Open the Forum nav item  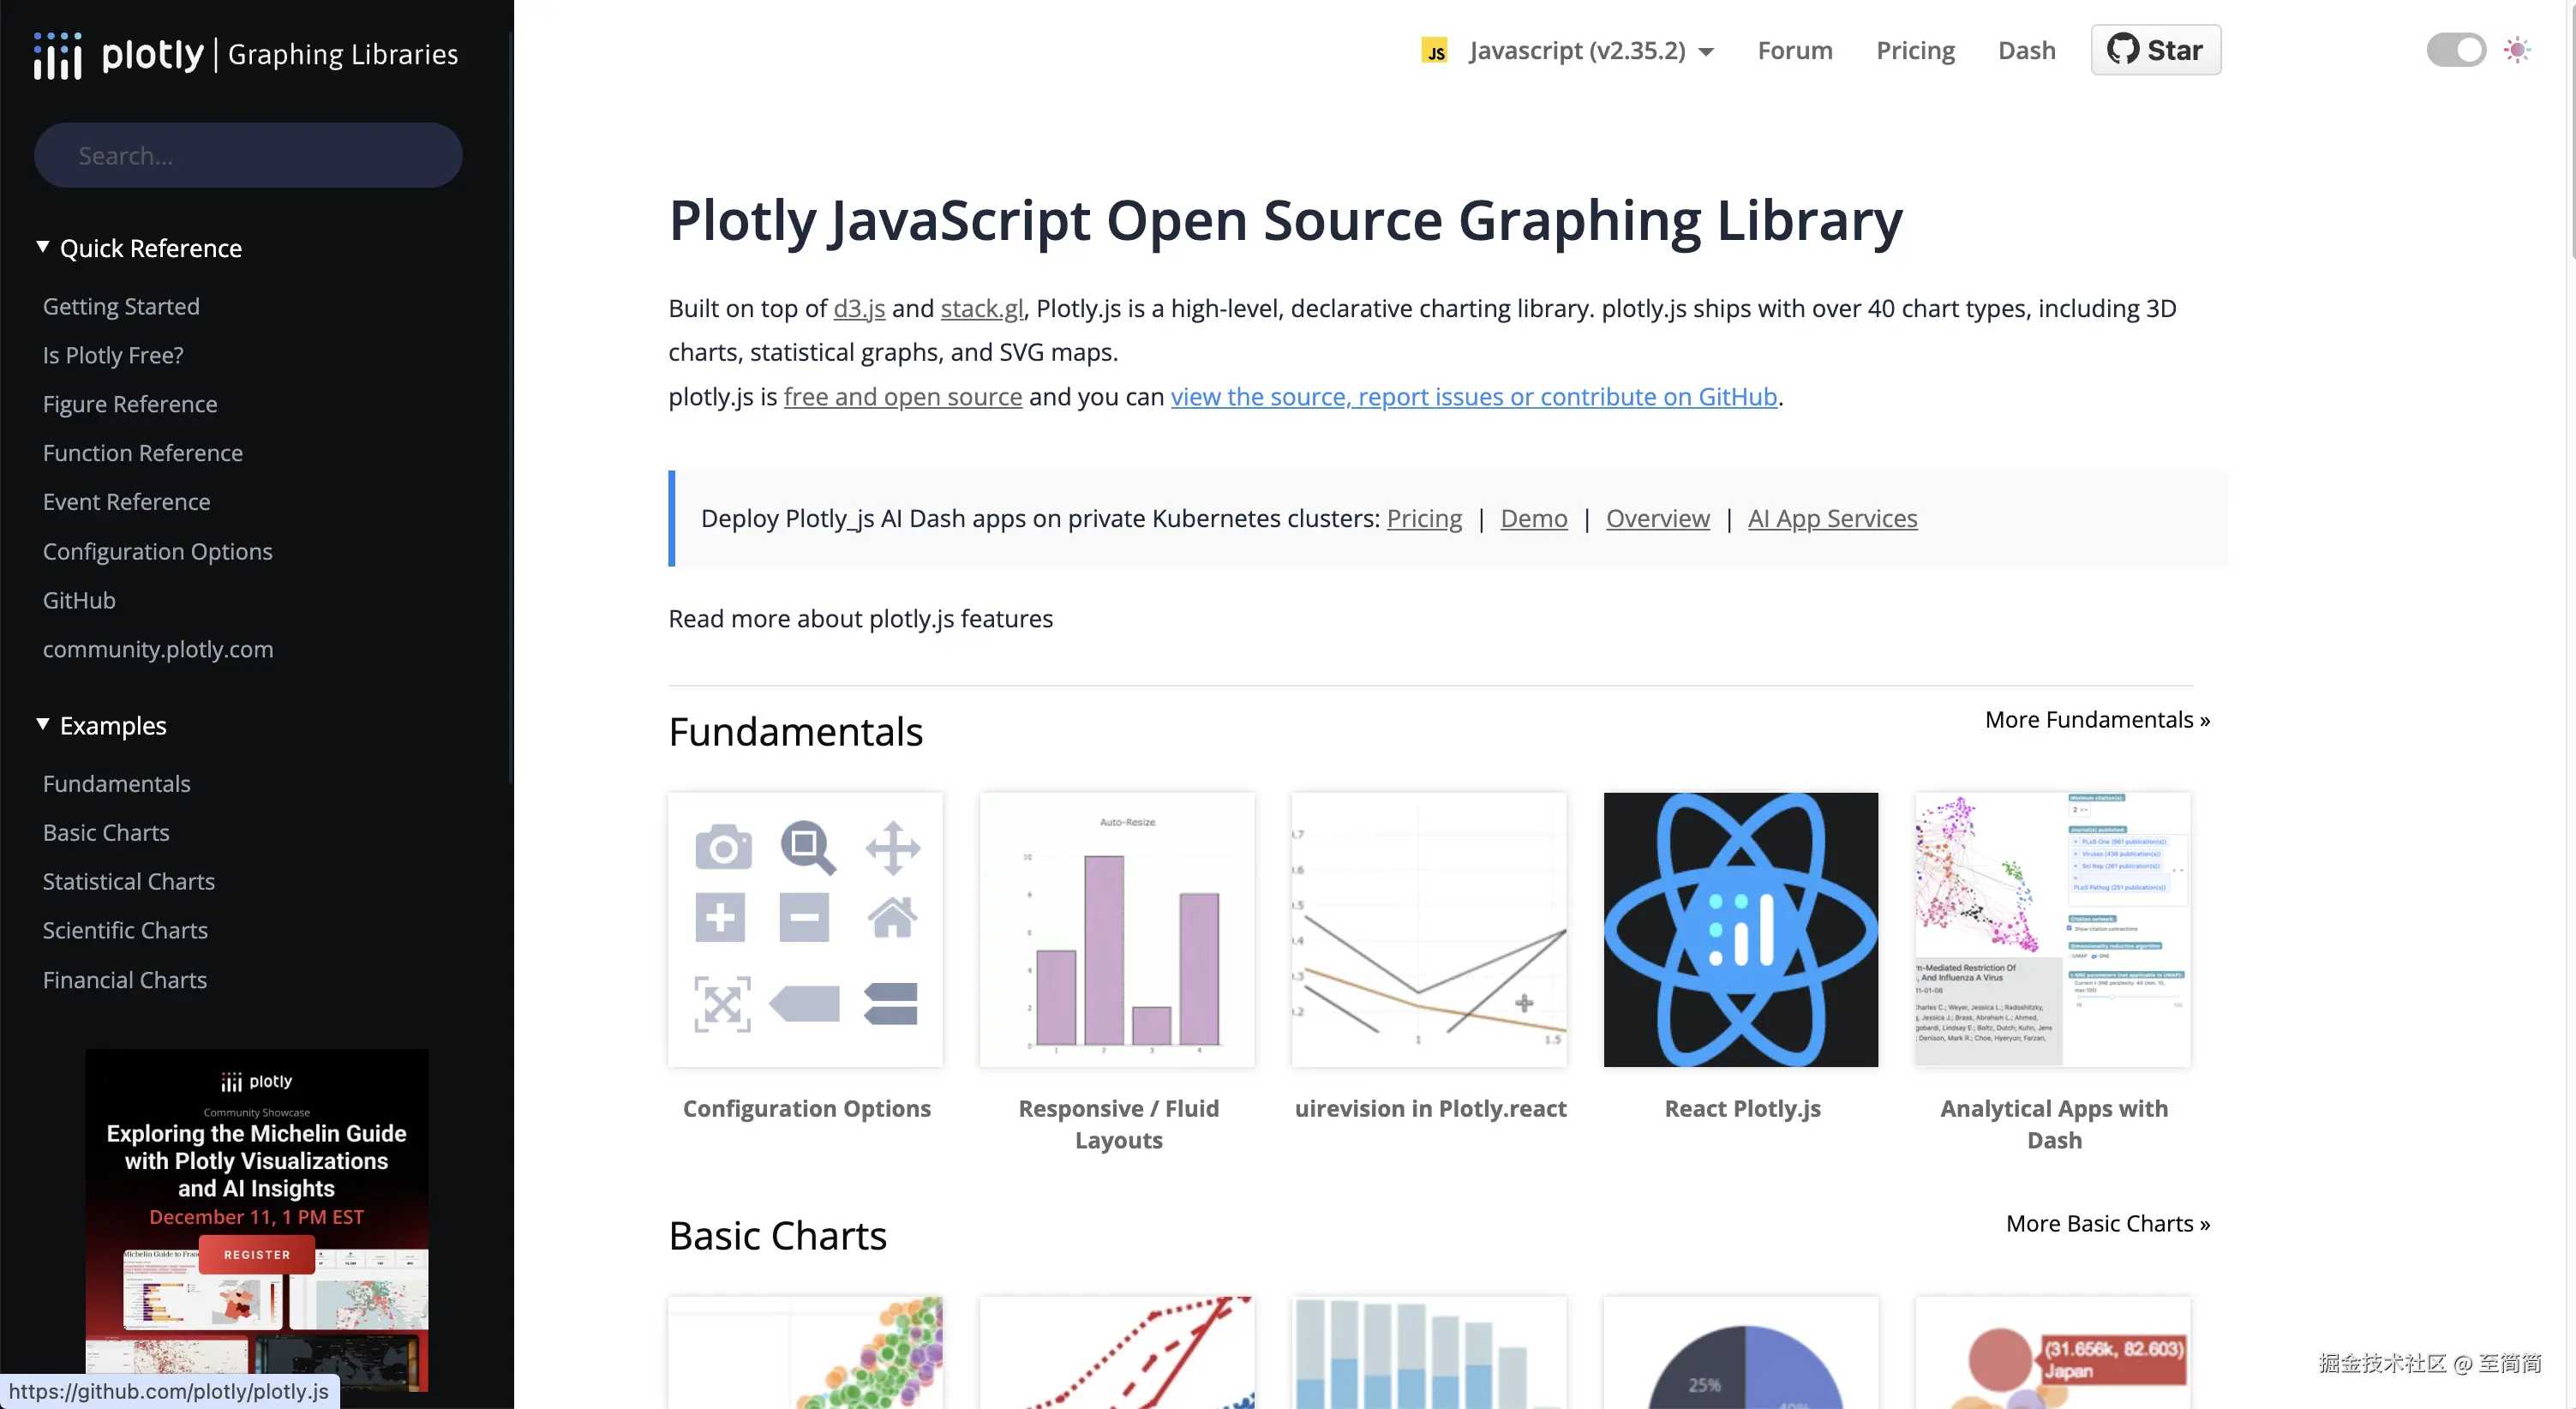(x=1794, y=51)
